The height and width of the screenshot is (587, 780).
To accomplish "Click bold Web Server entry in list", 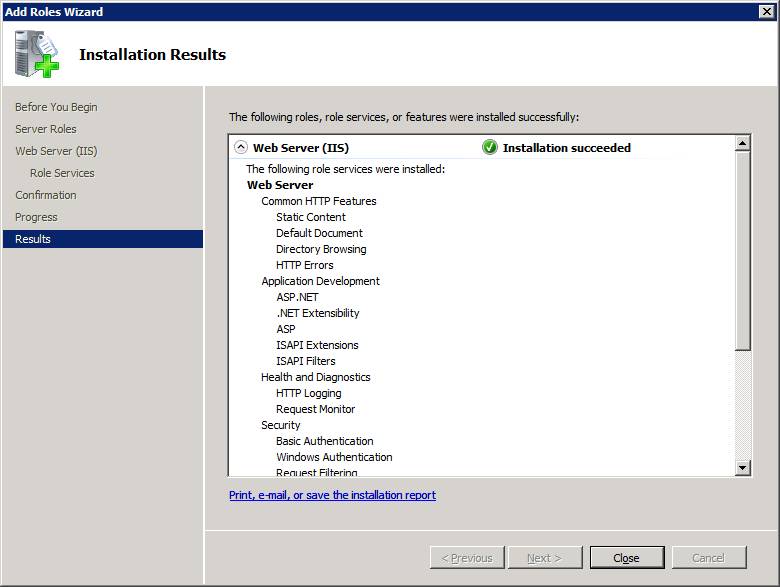I will 280,185.
